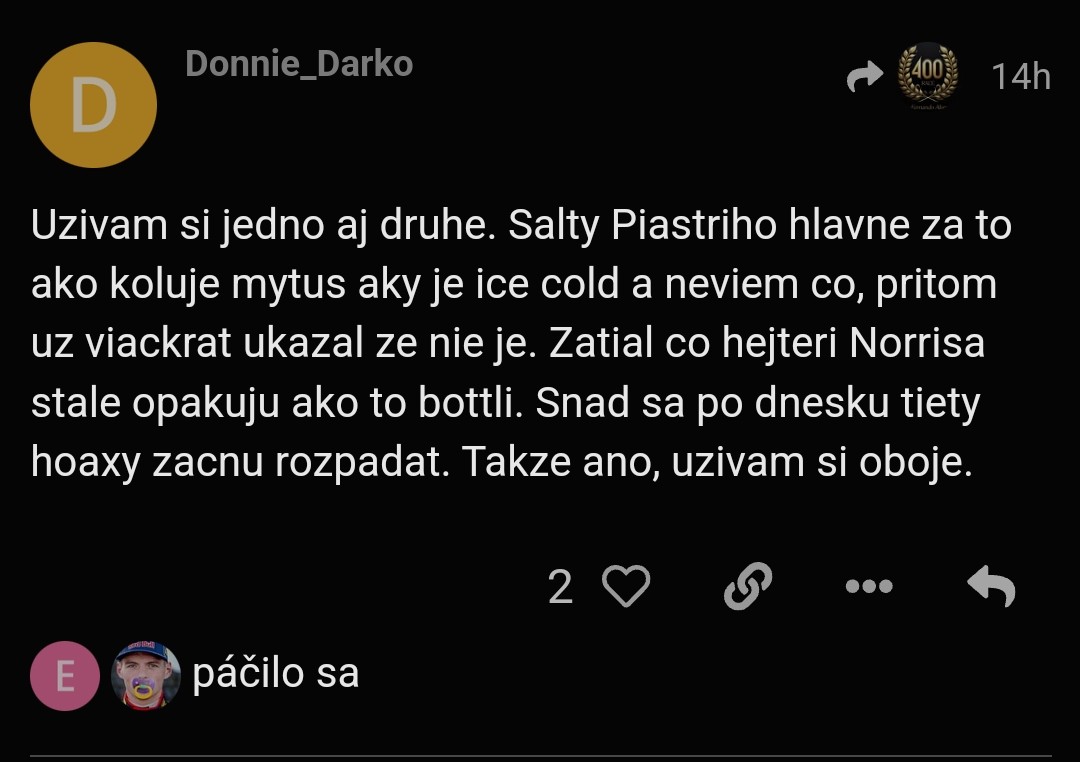Click the 14h post timestamp
The height and width of the screenshot is (762, 1080).
point(1021,76)
